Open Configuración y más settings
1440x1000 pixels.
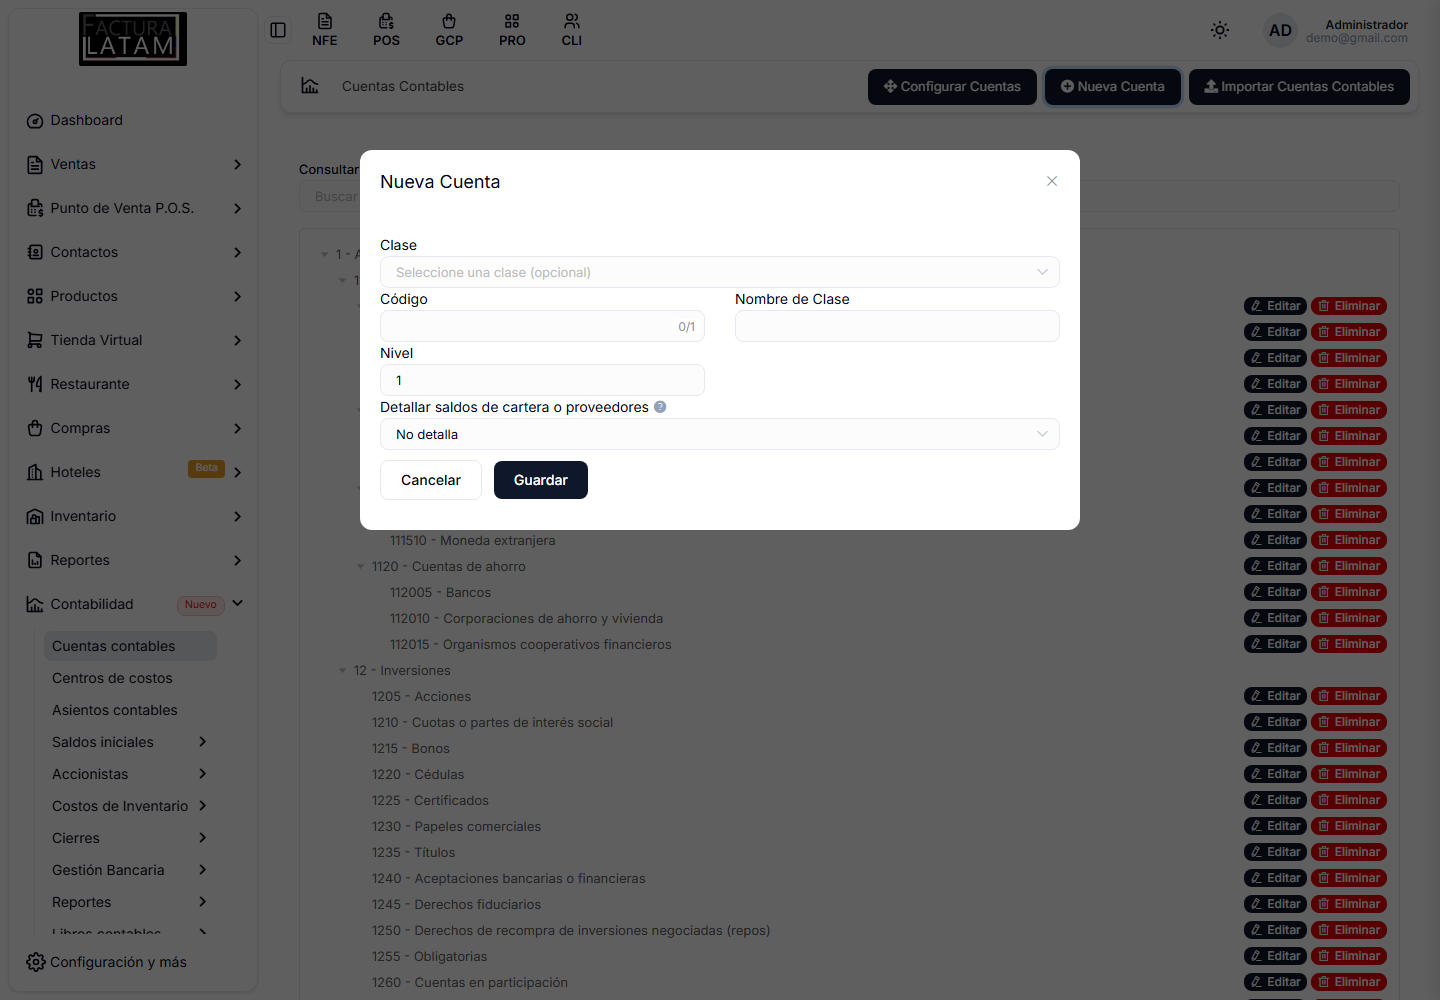(106, 962)
